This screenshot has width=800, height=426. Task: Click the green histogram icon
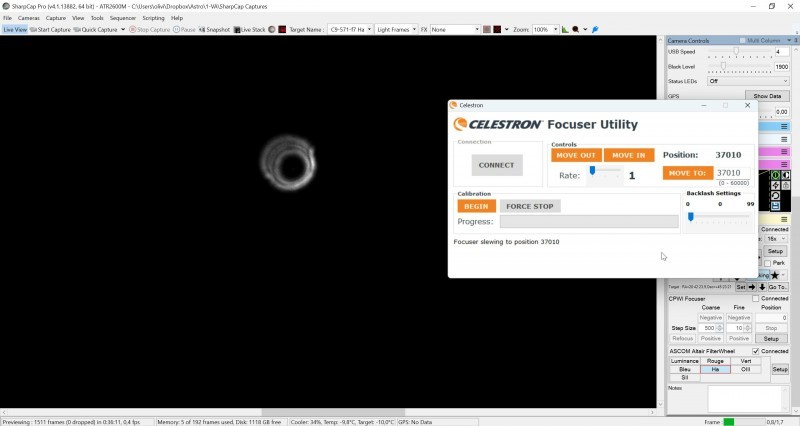click(x=565, y=30)
